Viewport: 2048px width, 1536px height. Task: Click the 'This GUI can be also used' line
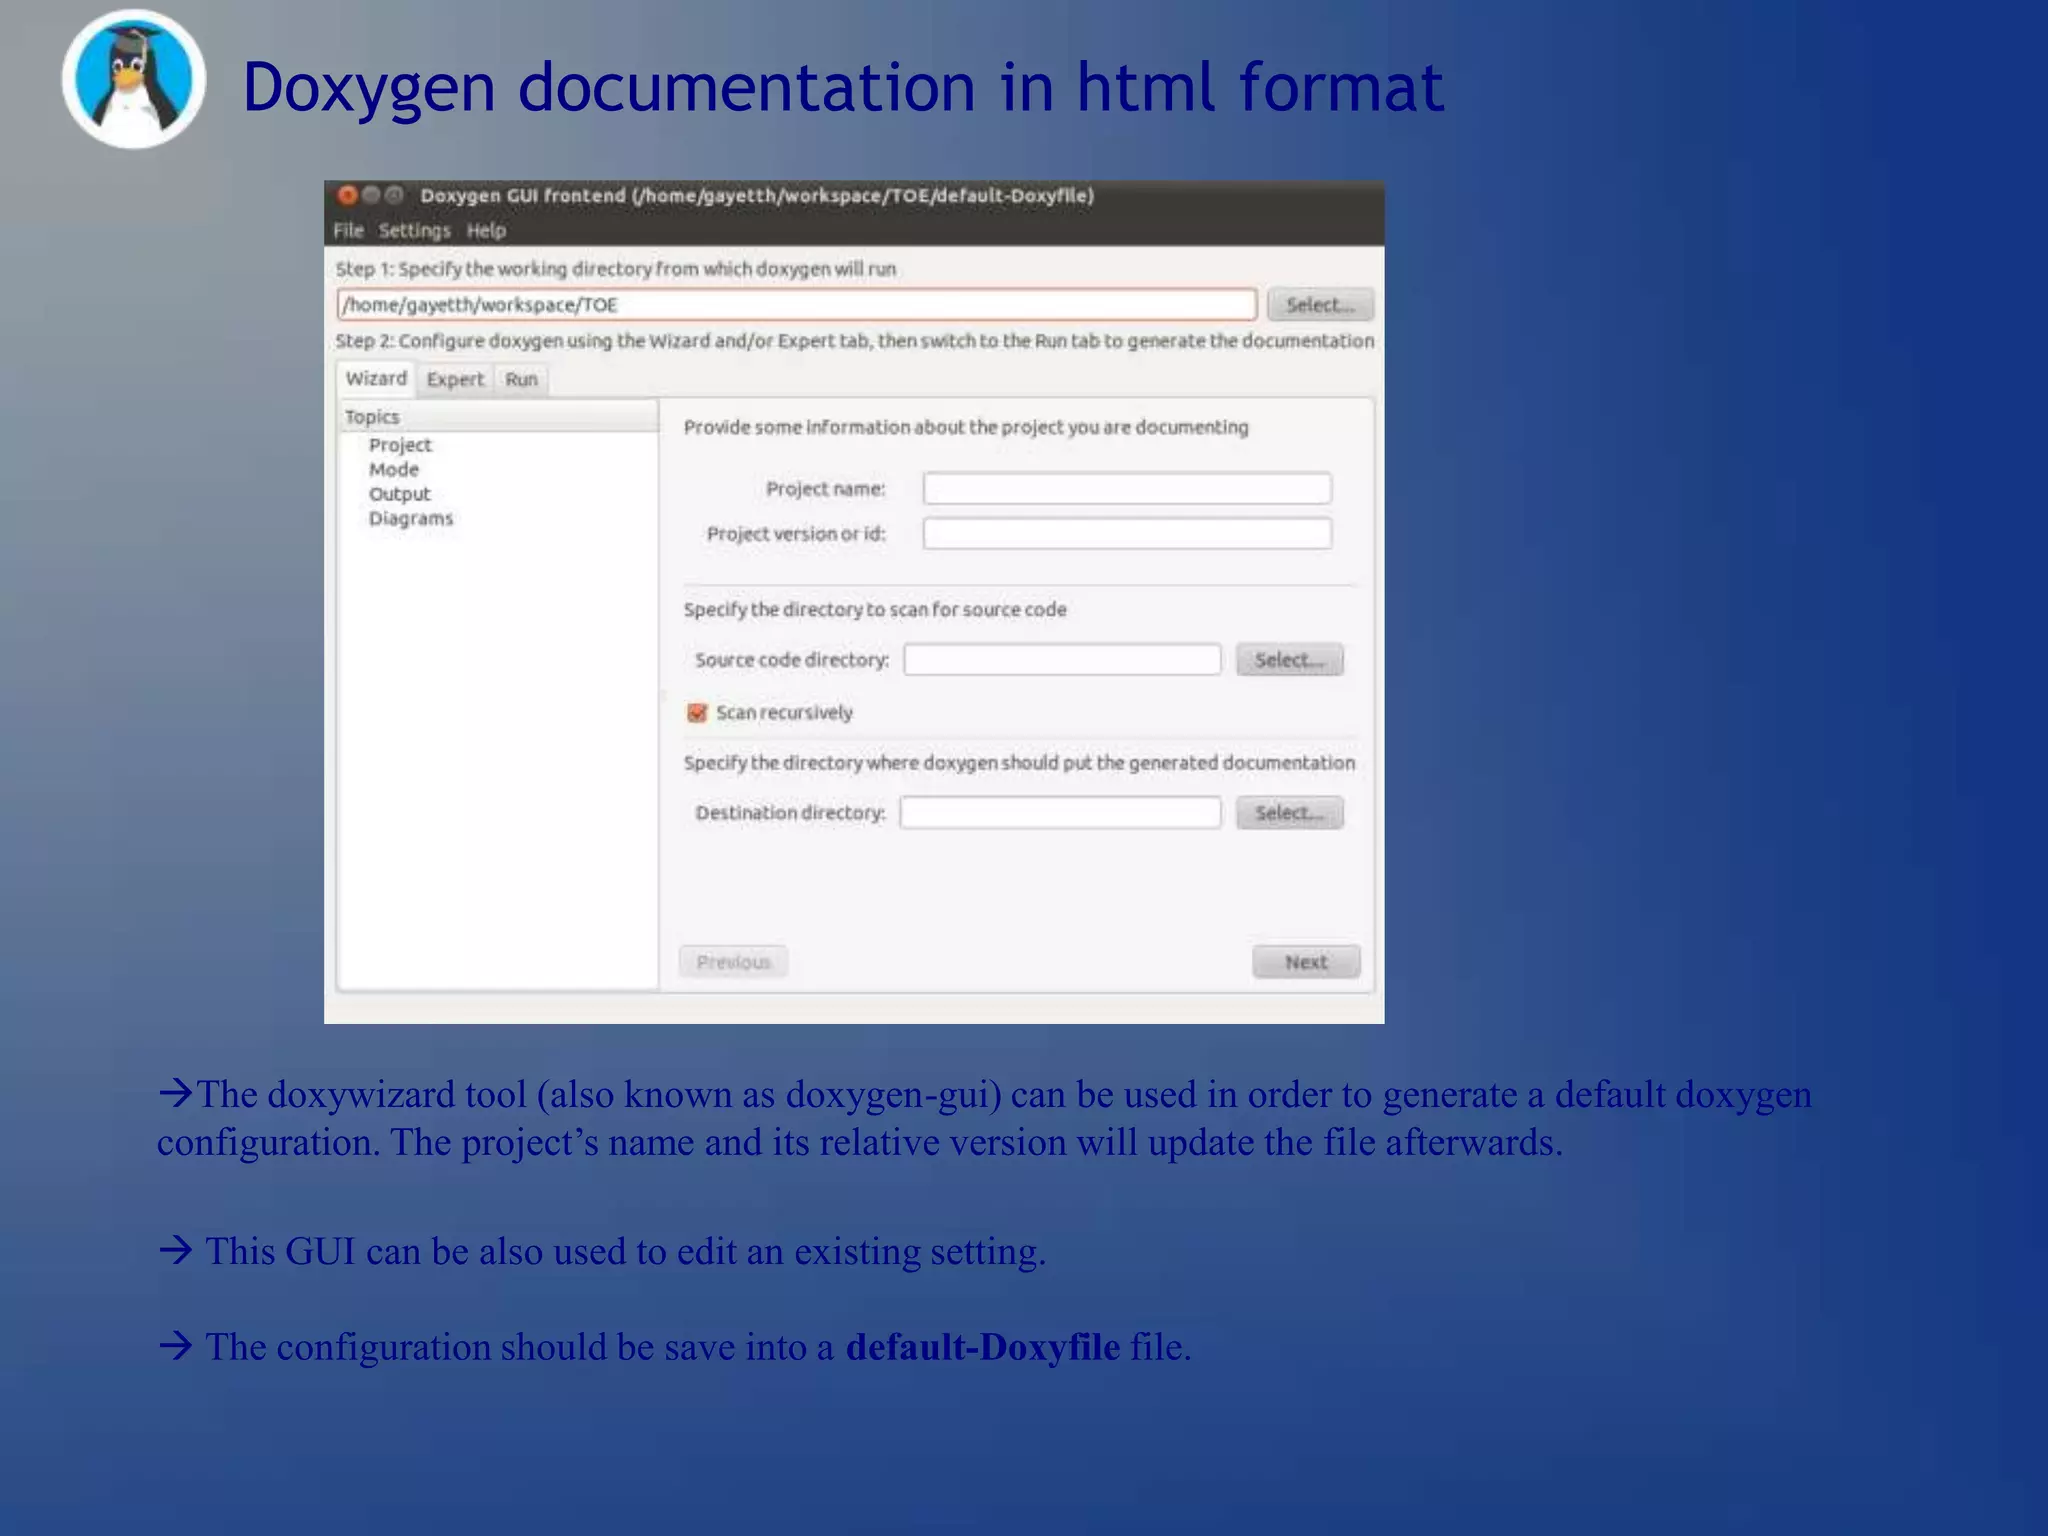pos(601,1251)
